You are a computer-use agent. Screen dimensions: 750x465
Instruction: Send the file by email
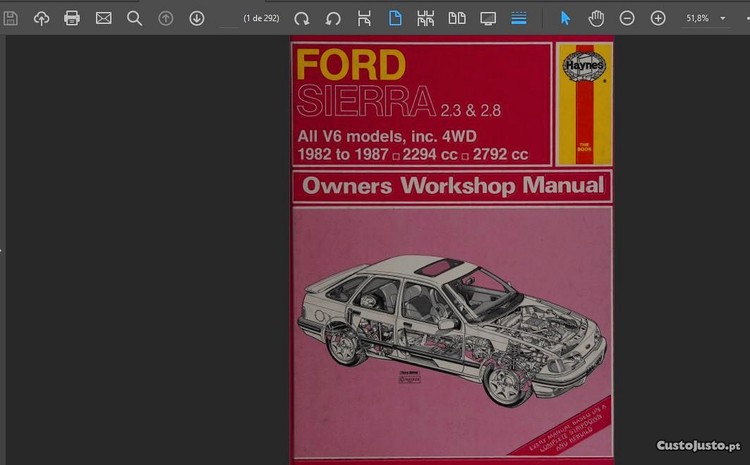point(103,18)
